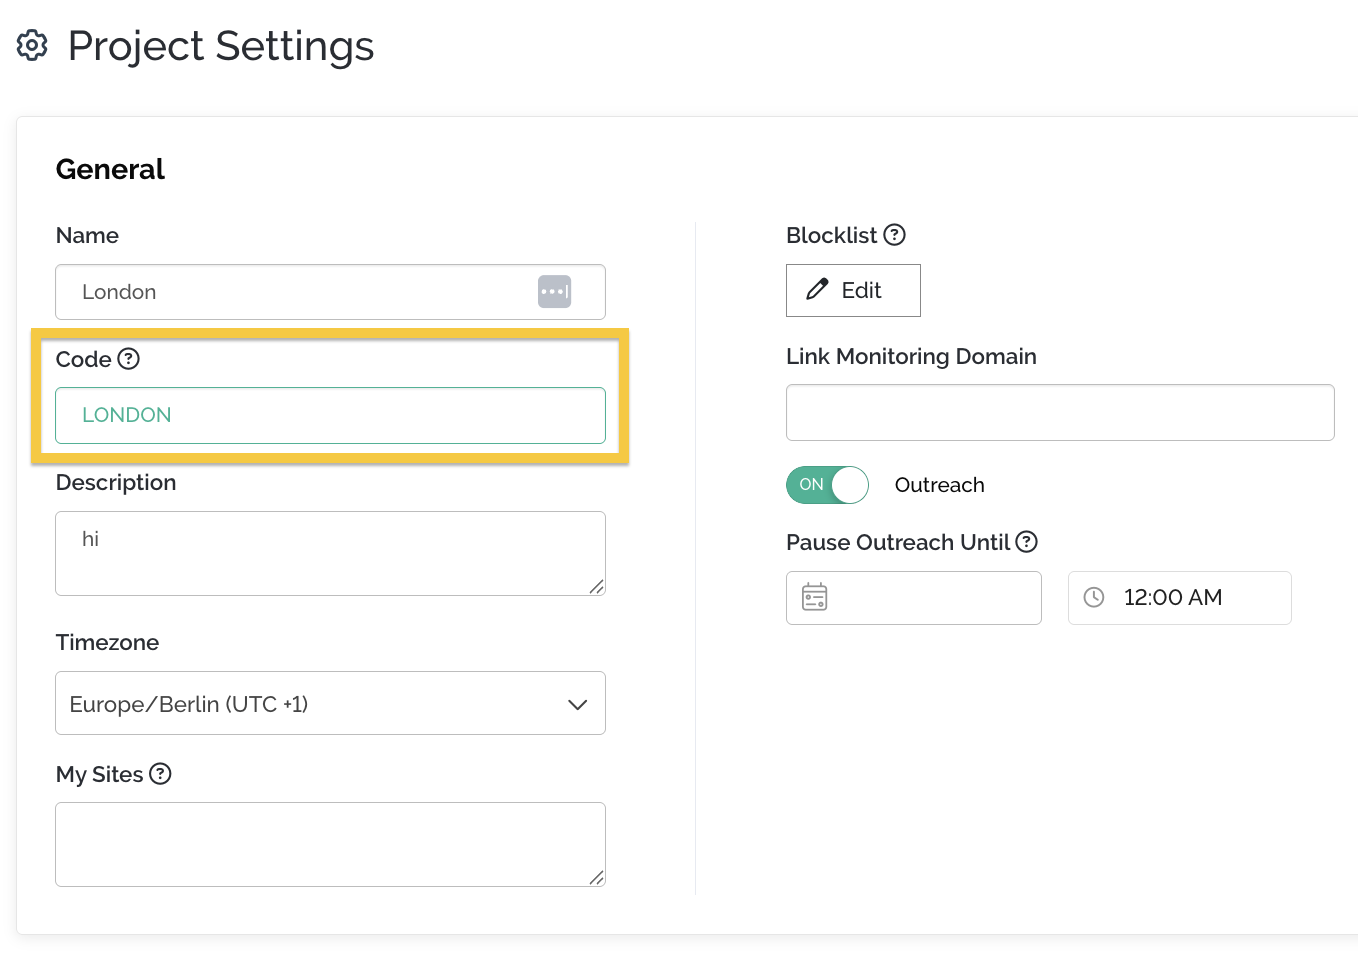Click the Code field showing LONDON
Image resolution: width=1358 pixels, height=960 pixels.
330,415
